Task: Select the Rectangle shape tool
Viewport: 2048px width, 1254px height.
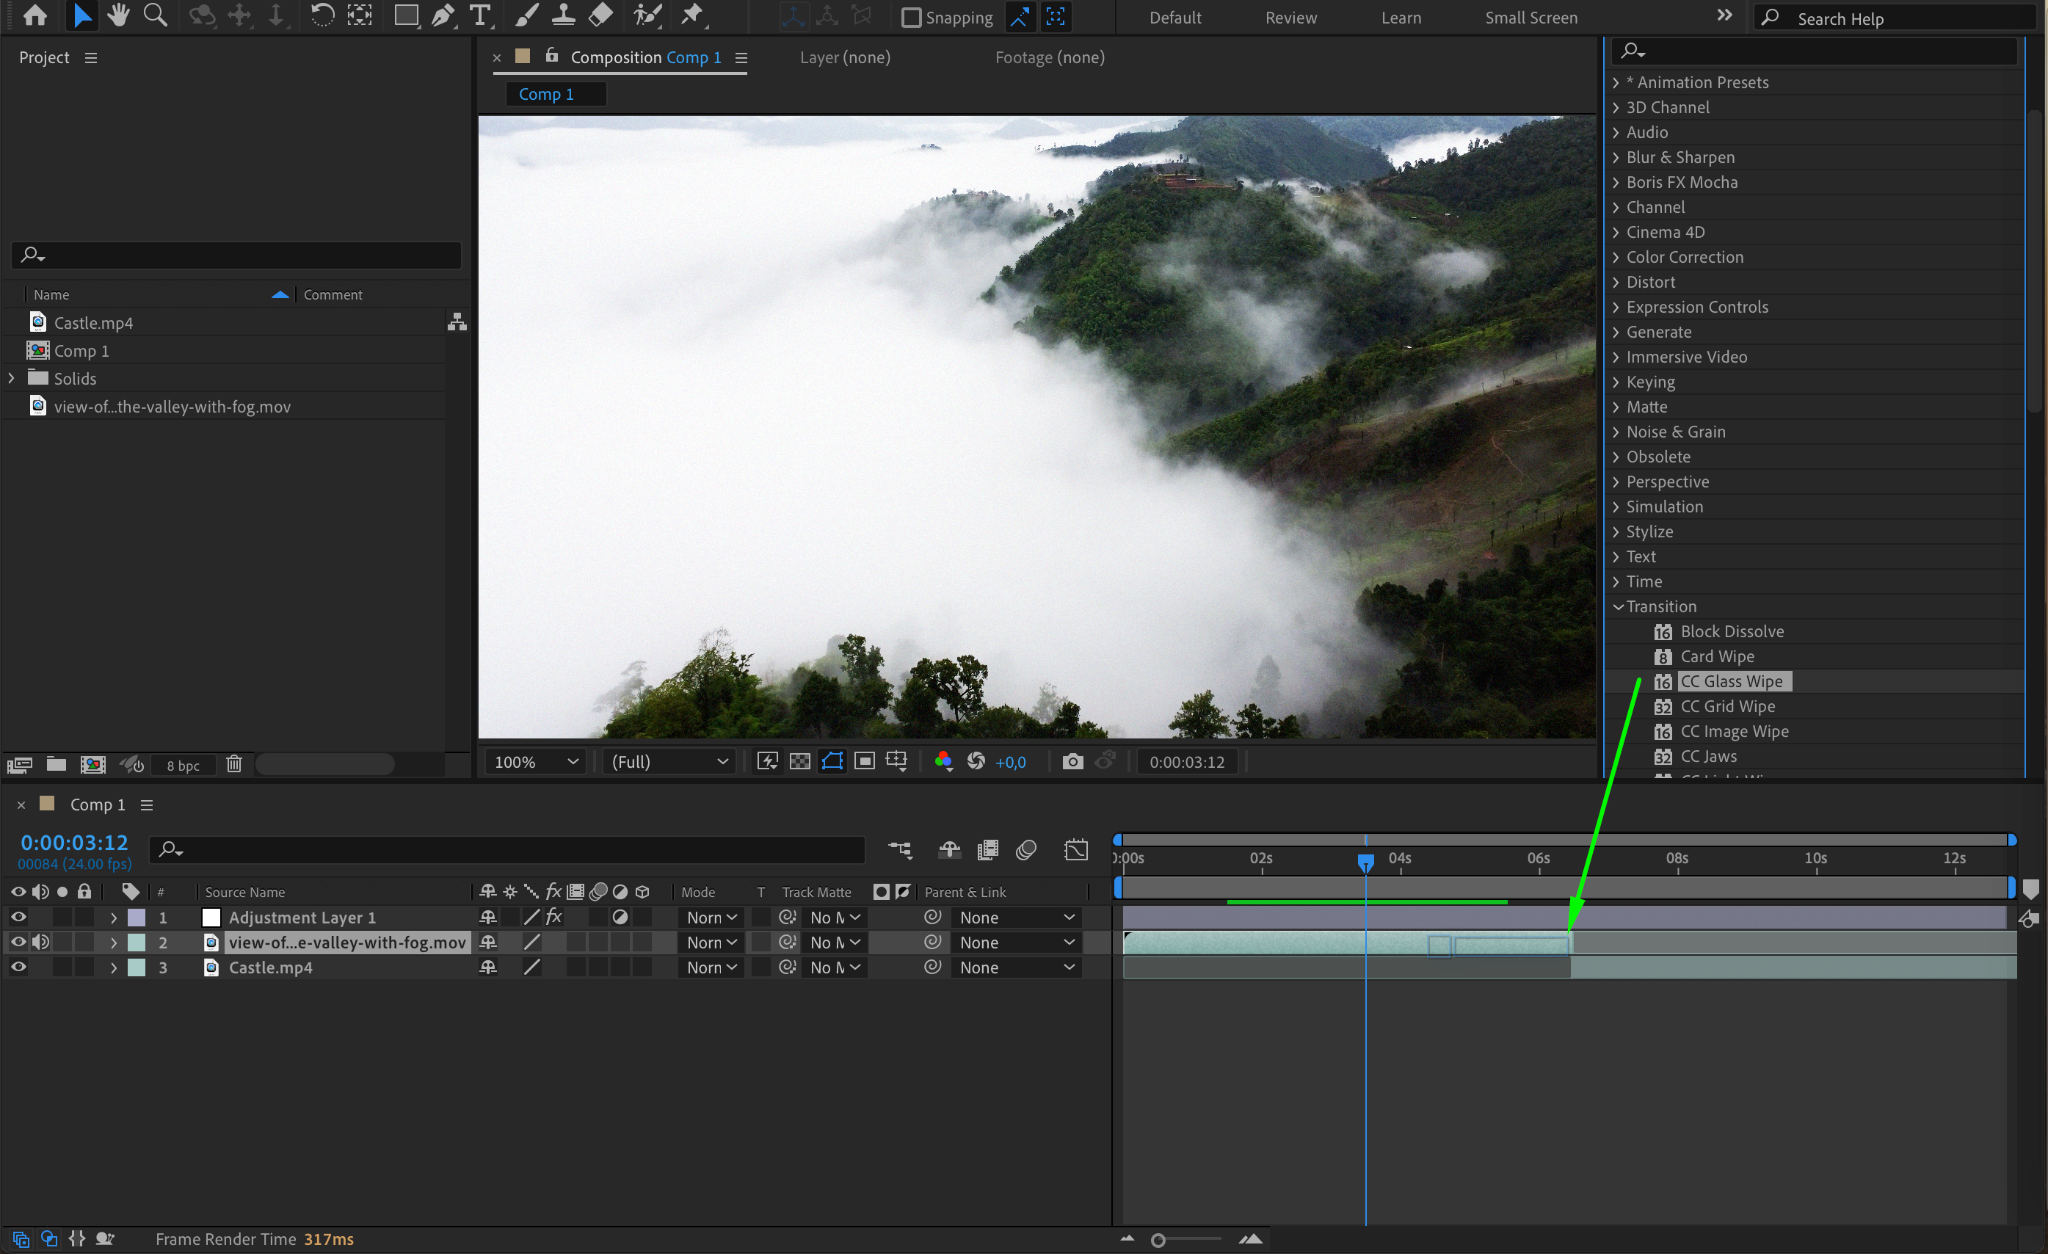Action: [x=405, y=15]
